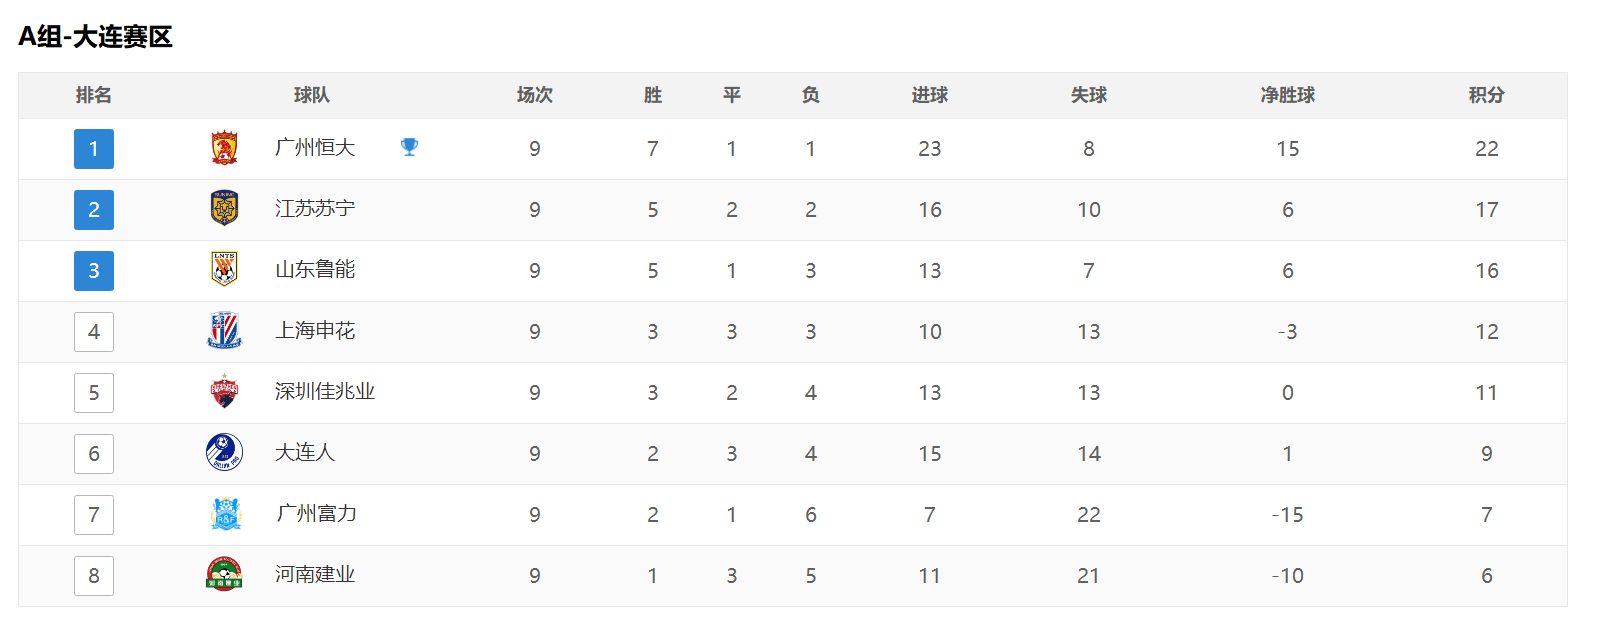The height and width of the screenshot is (630, 1616).
Task: Click the 排名 rank column header
Action: (x=94, y=95)
